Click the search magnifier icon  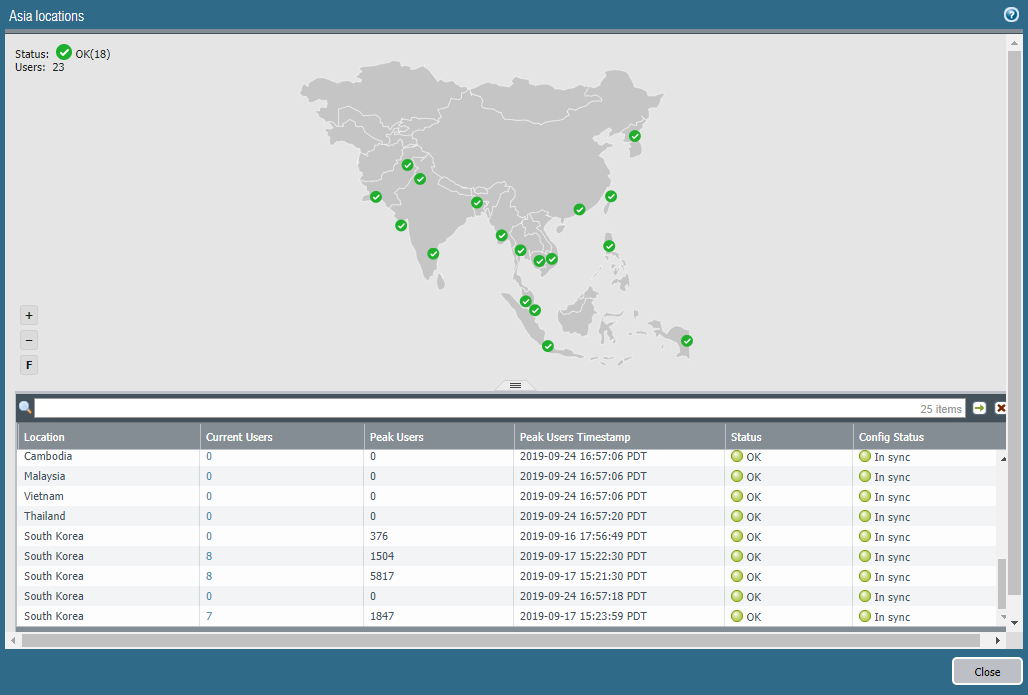(x=25, y=408)
